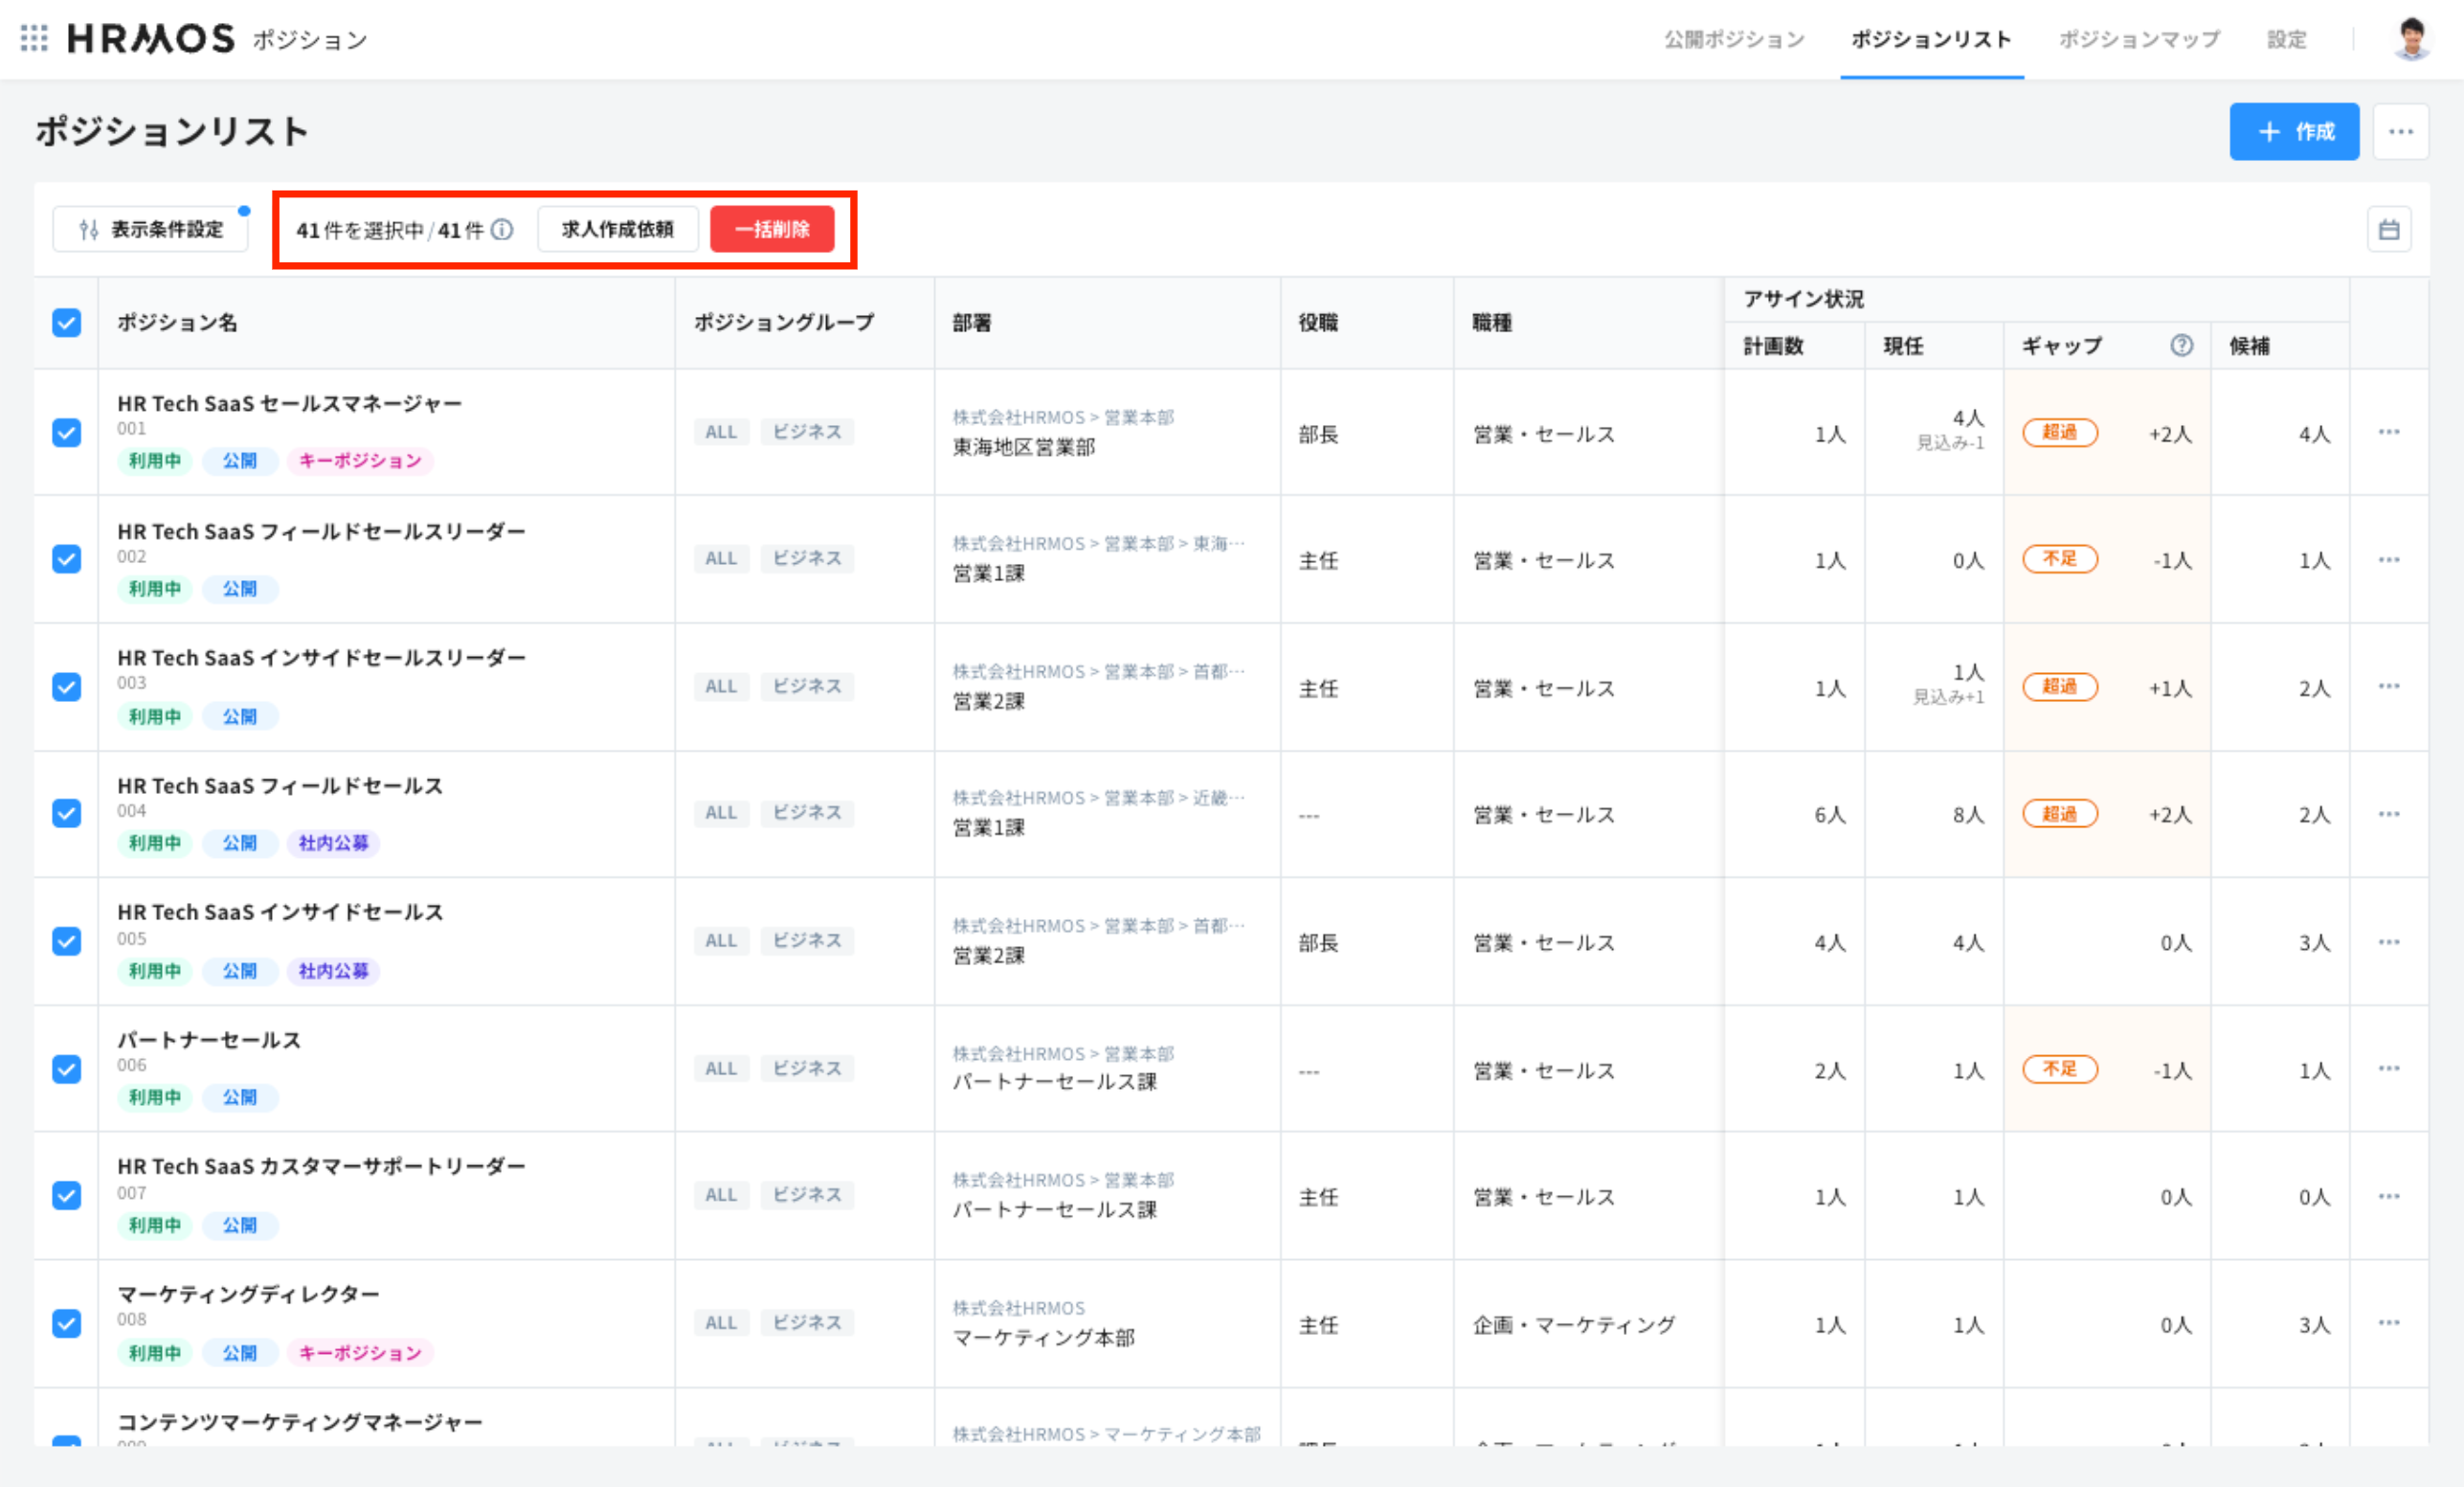Open the ポジションマップ tab
Image resolution: width=2464 pixels, height=1487 pixels.
[2139, 39]
